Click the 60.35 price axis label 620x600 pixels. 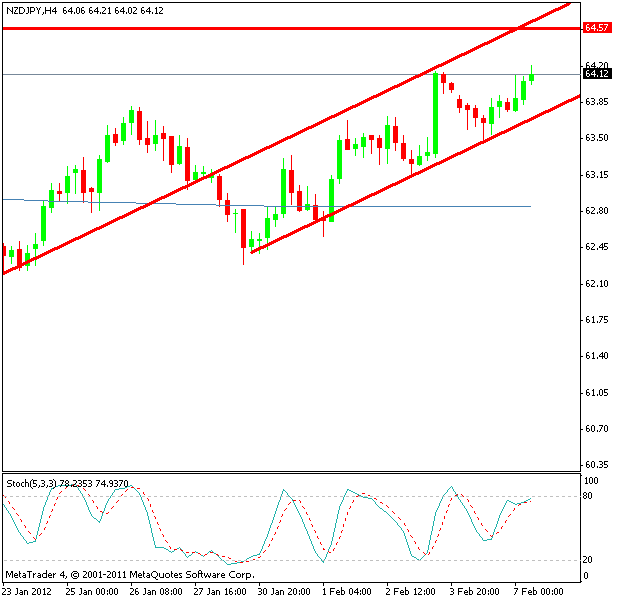click(x=597, y=465)
